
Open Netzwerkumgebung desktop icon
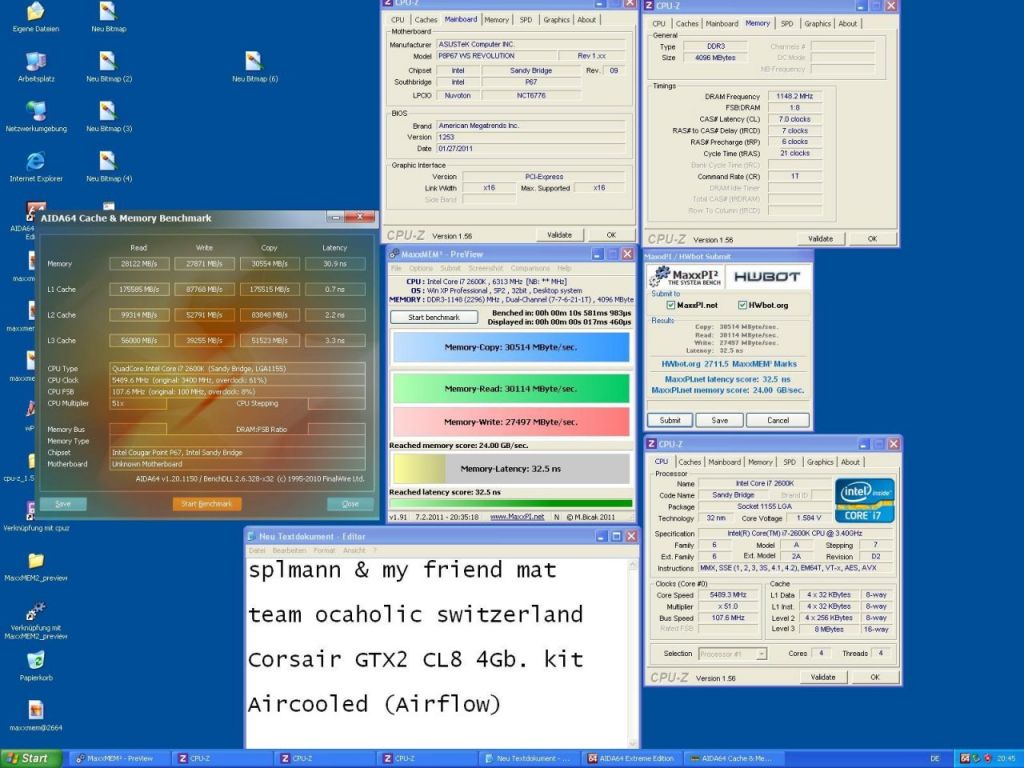36,116
